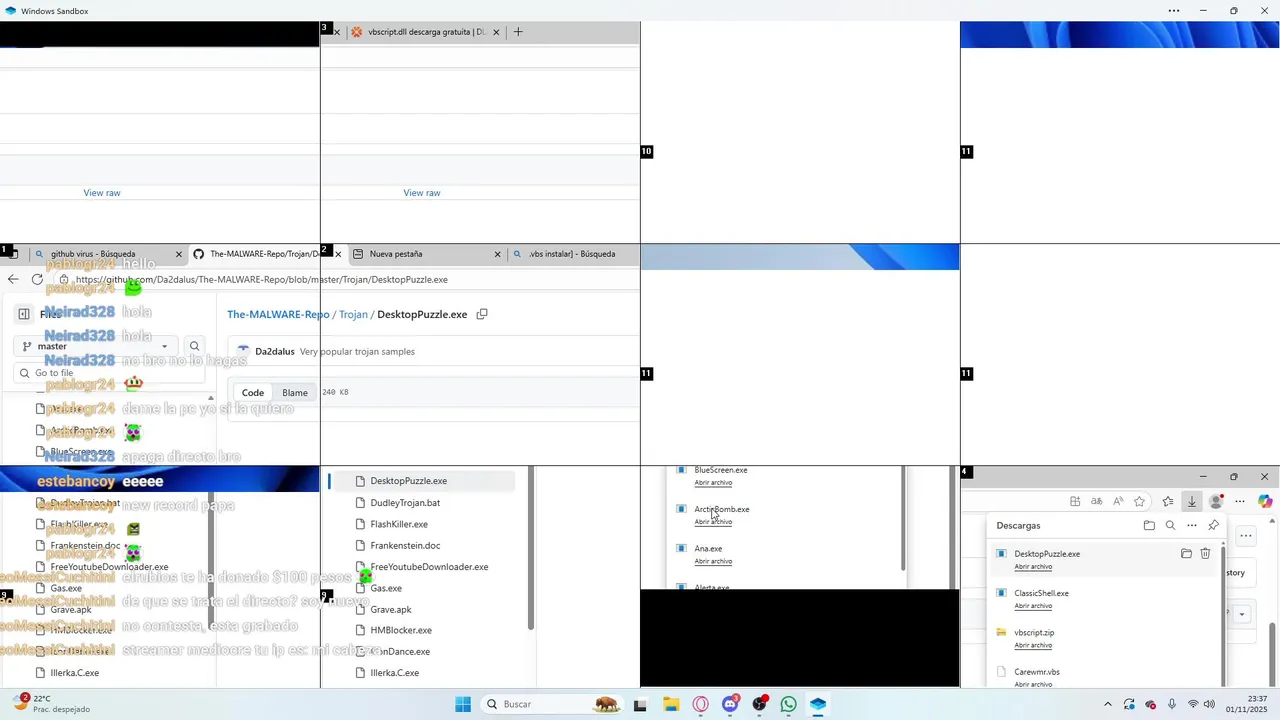Screen dimensions: 1280x720
Task: Click Carewmr.vbs in Descargas list
Action: (x=1037, y=672)
